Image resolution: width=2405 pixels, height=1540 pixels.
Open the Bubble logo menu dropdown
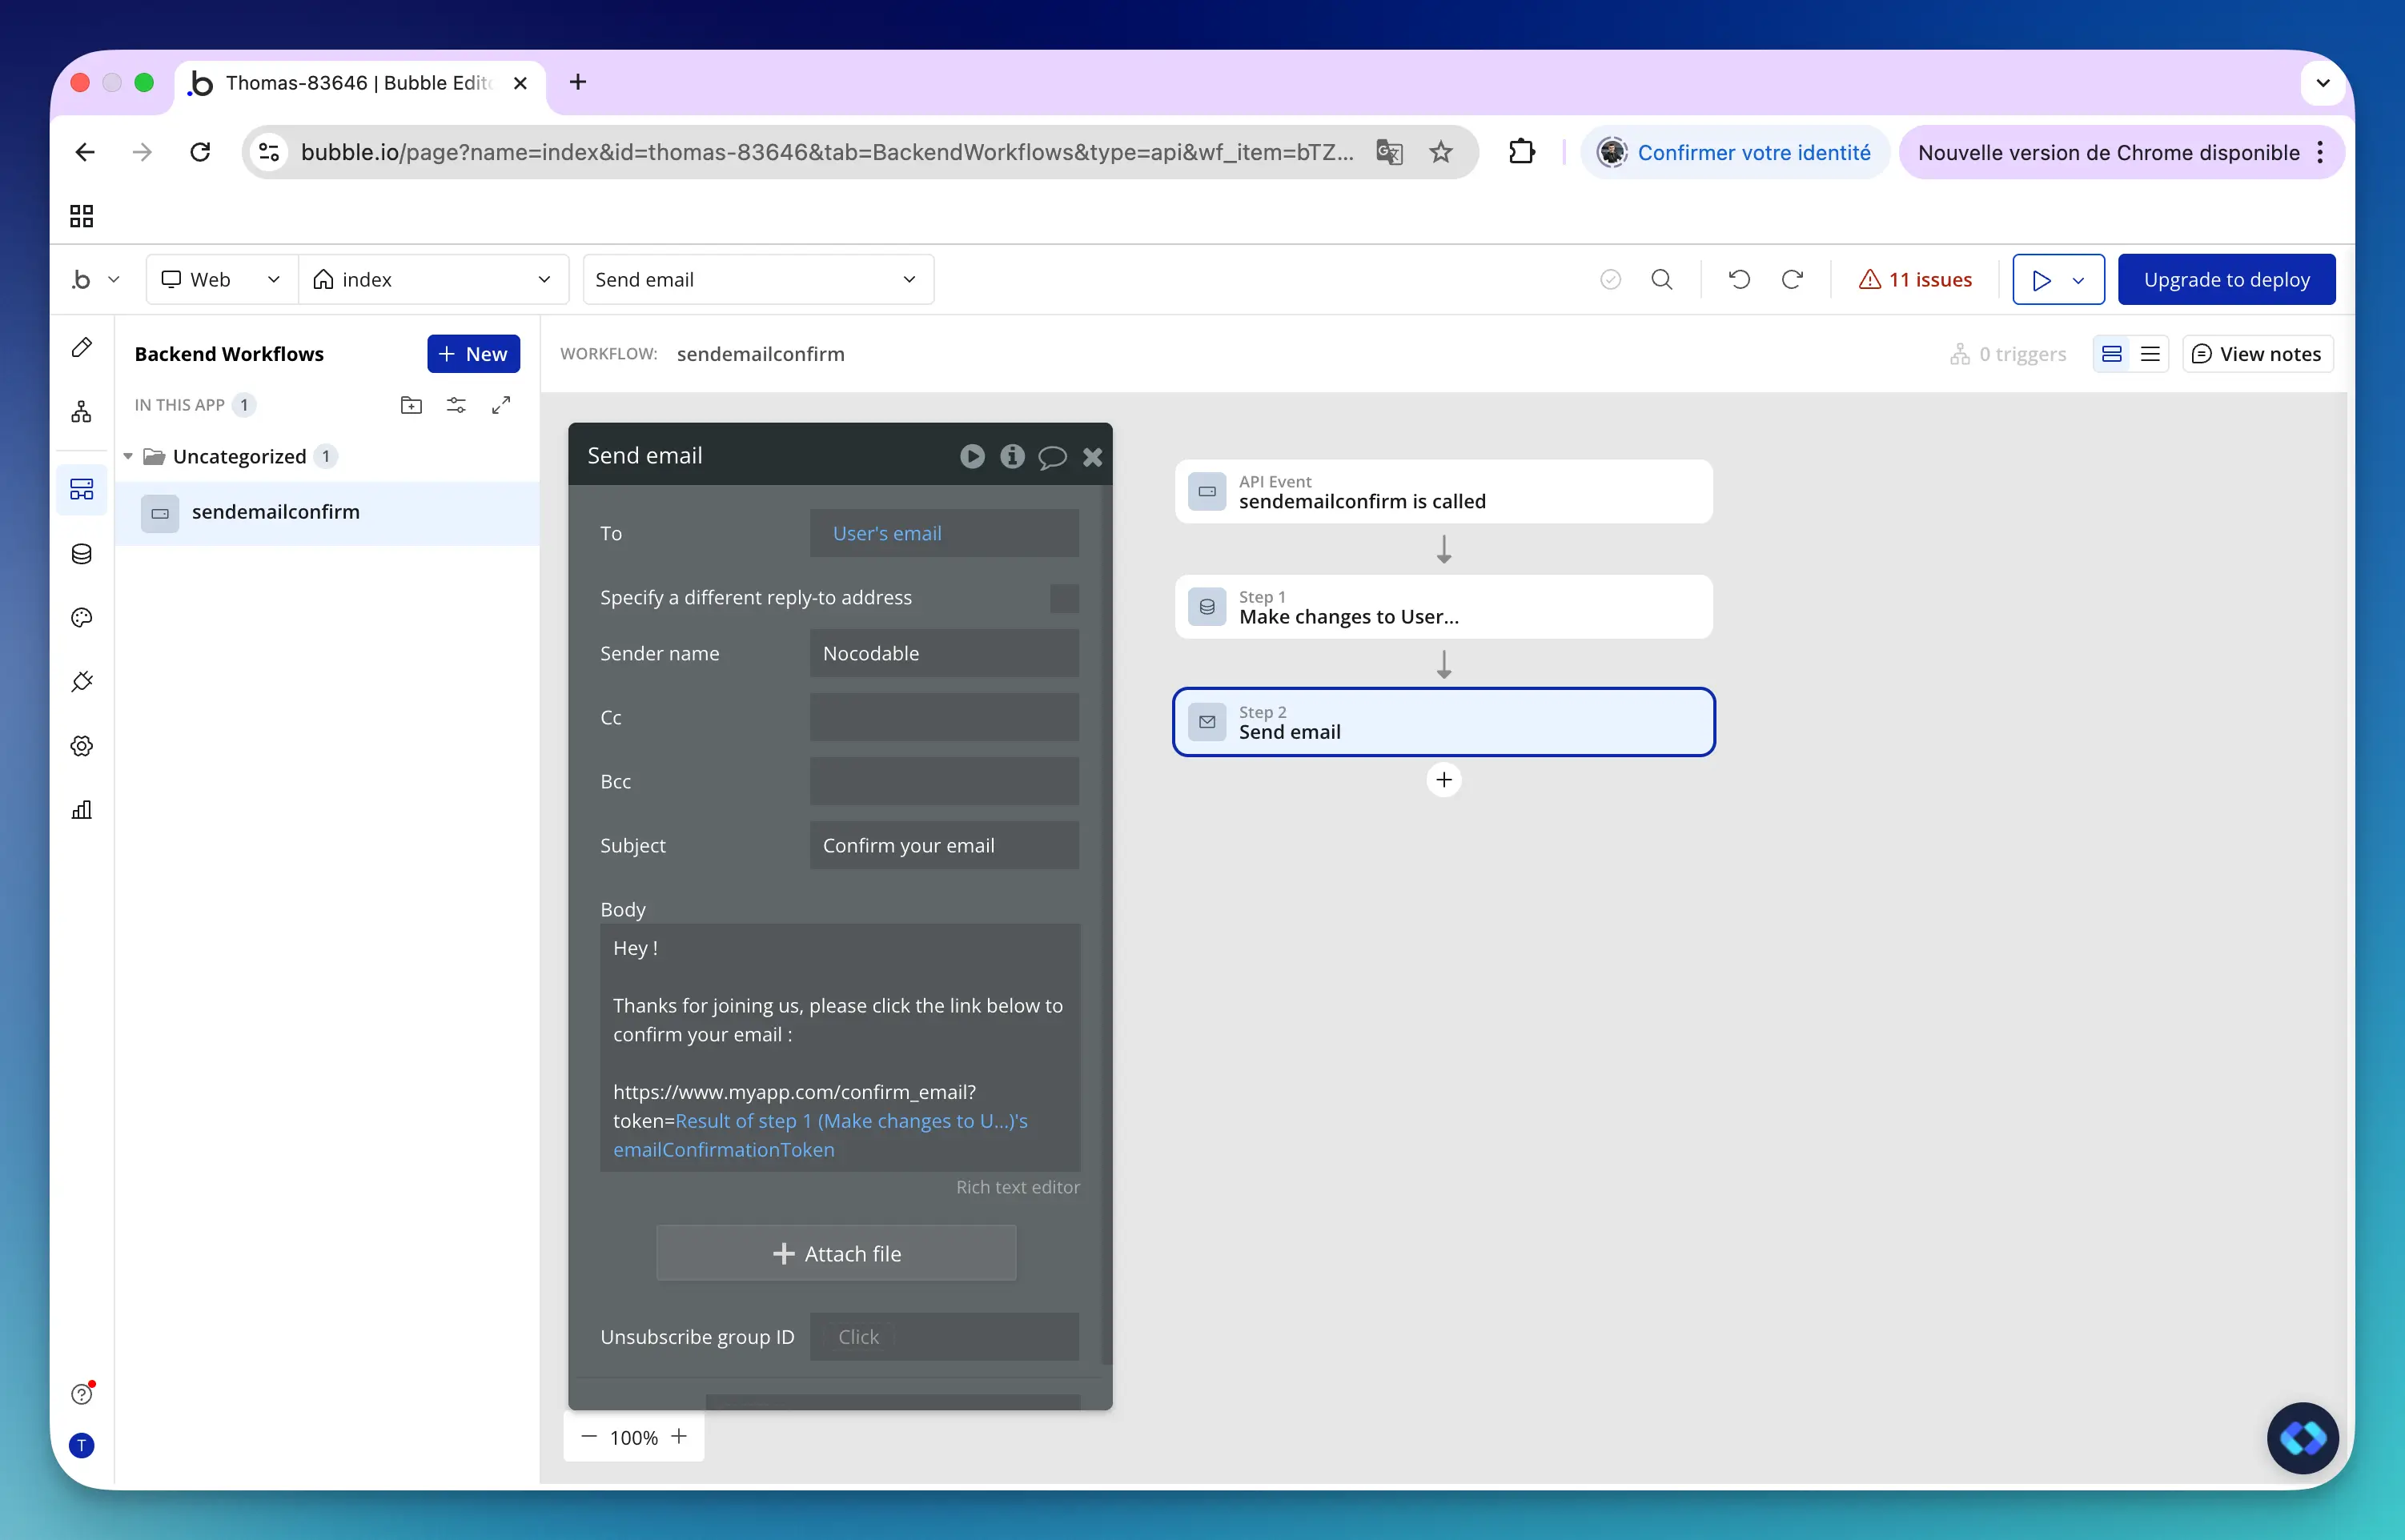click(x=96, y=280)
